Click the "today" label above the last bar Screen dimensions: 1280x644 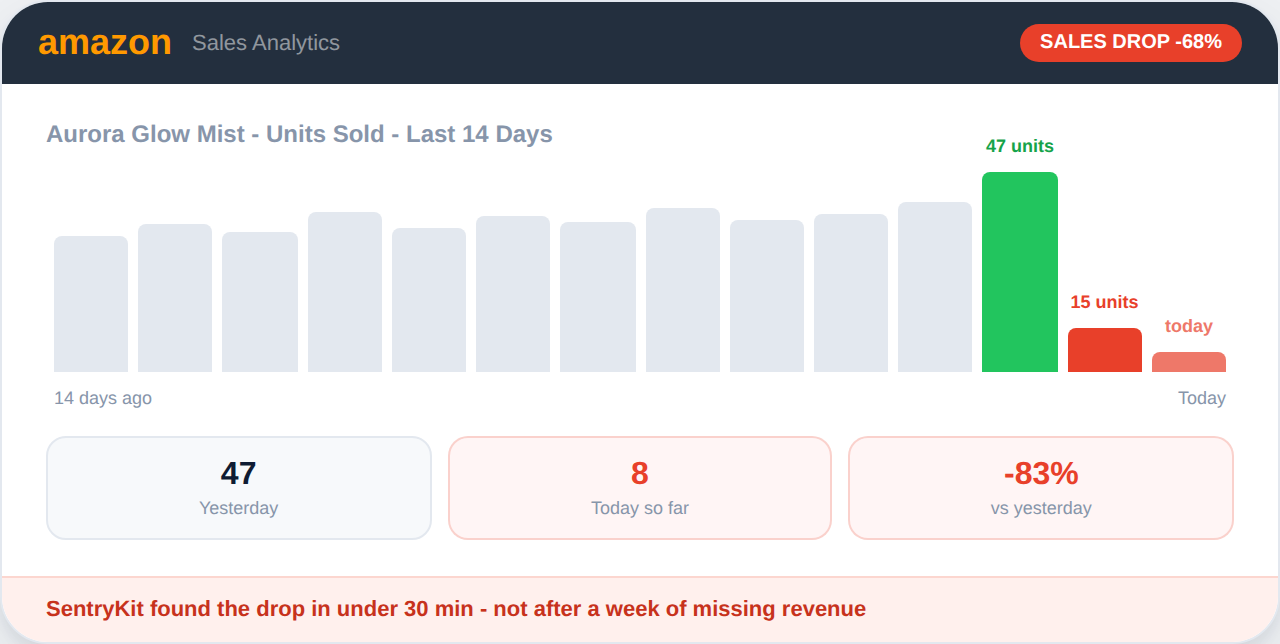pos(1188,326)
